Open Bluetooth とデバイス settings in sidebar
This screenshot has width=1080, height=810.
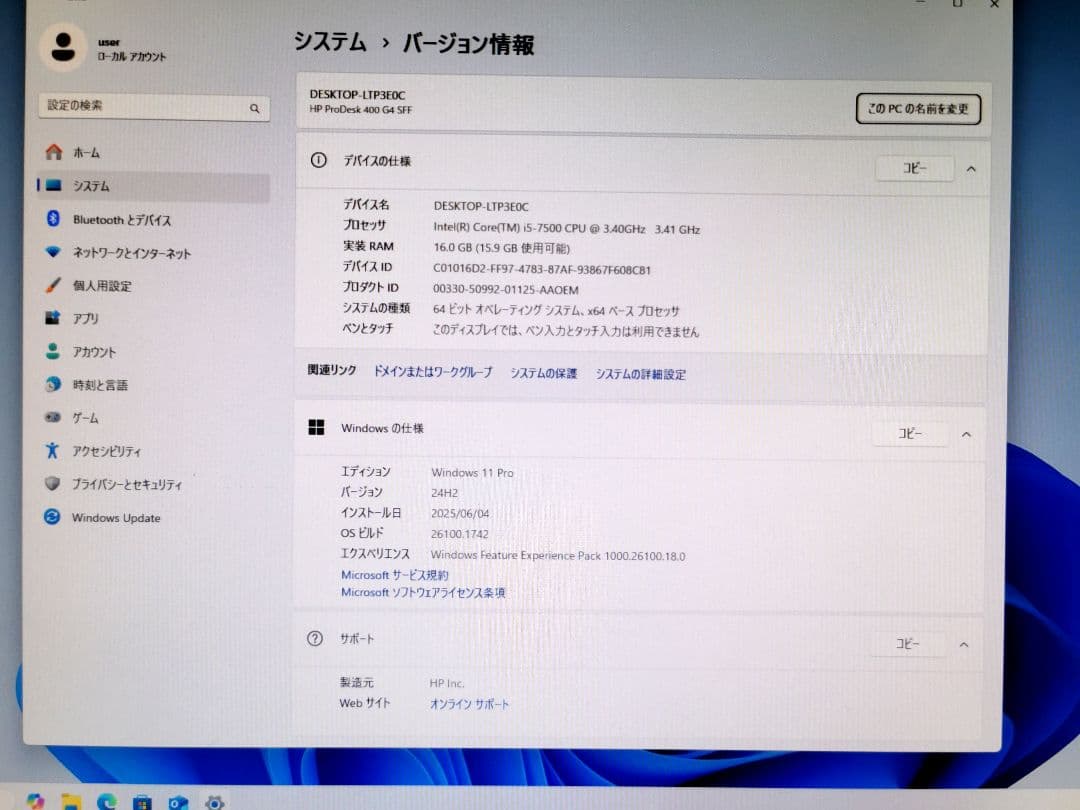pyautogui.click(x=120, y=219)
